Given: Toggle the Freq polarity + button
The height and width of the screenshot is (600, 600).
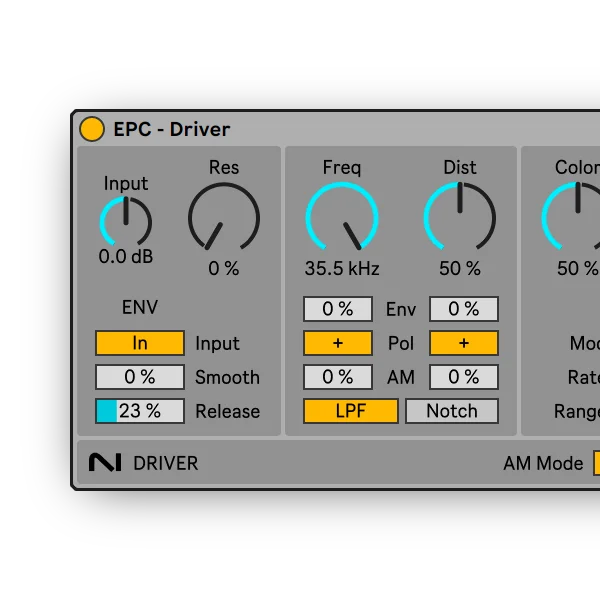Looking at the screenshot, I should (x=338, y=343).
